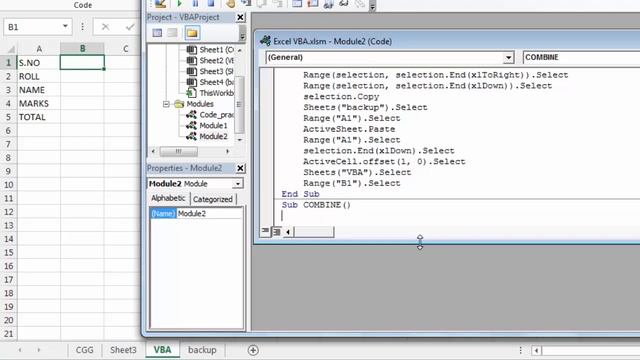
Task: Click the Break (pause) toolbar icon
Action: (195, 4)
